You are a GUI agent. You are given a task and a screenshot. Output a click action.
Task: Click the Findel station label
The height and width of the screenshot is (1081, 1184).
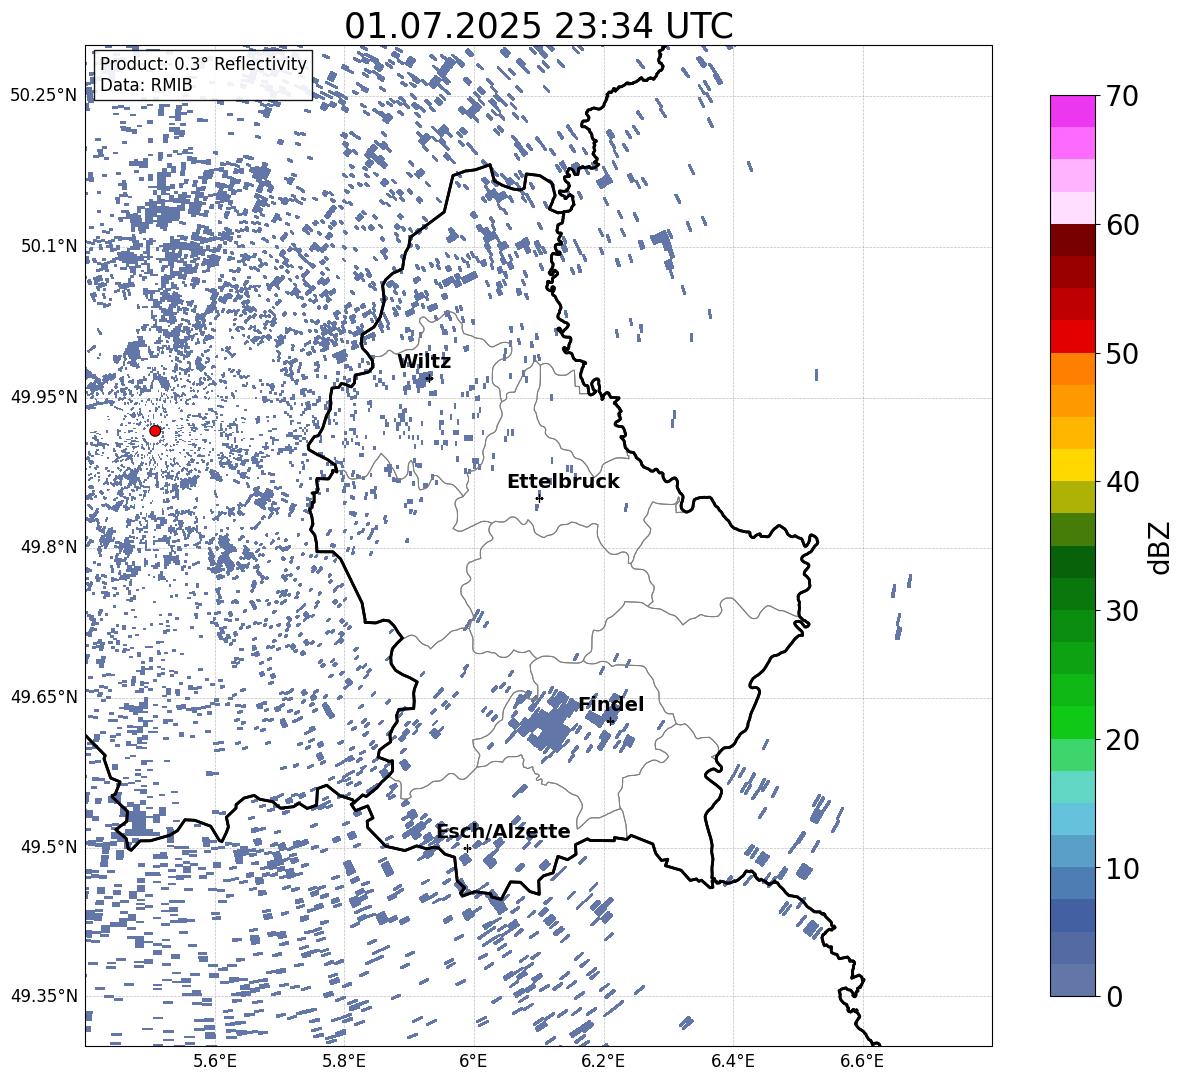[611, 704]
